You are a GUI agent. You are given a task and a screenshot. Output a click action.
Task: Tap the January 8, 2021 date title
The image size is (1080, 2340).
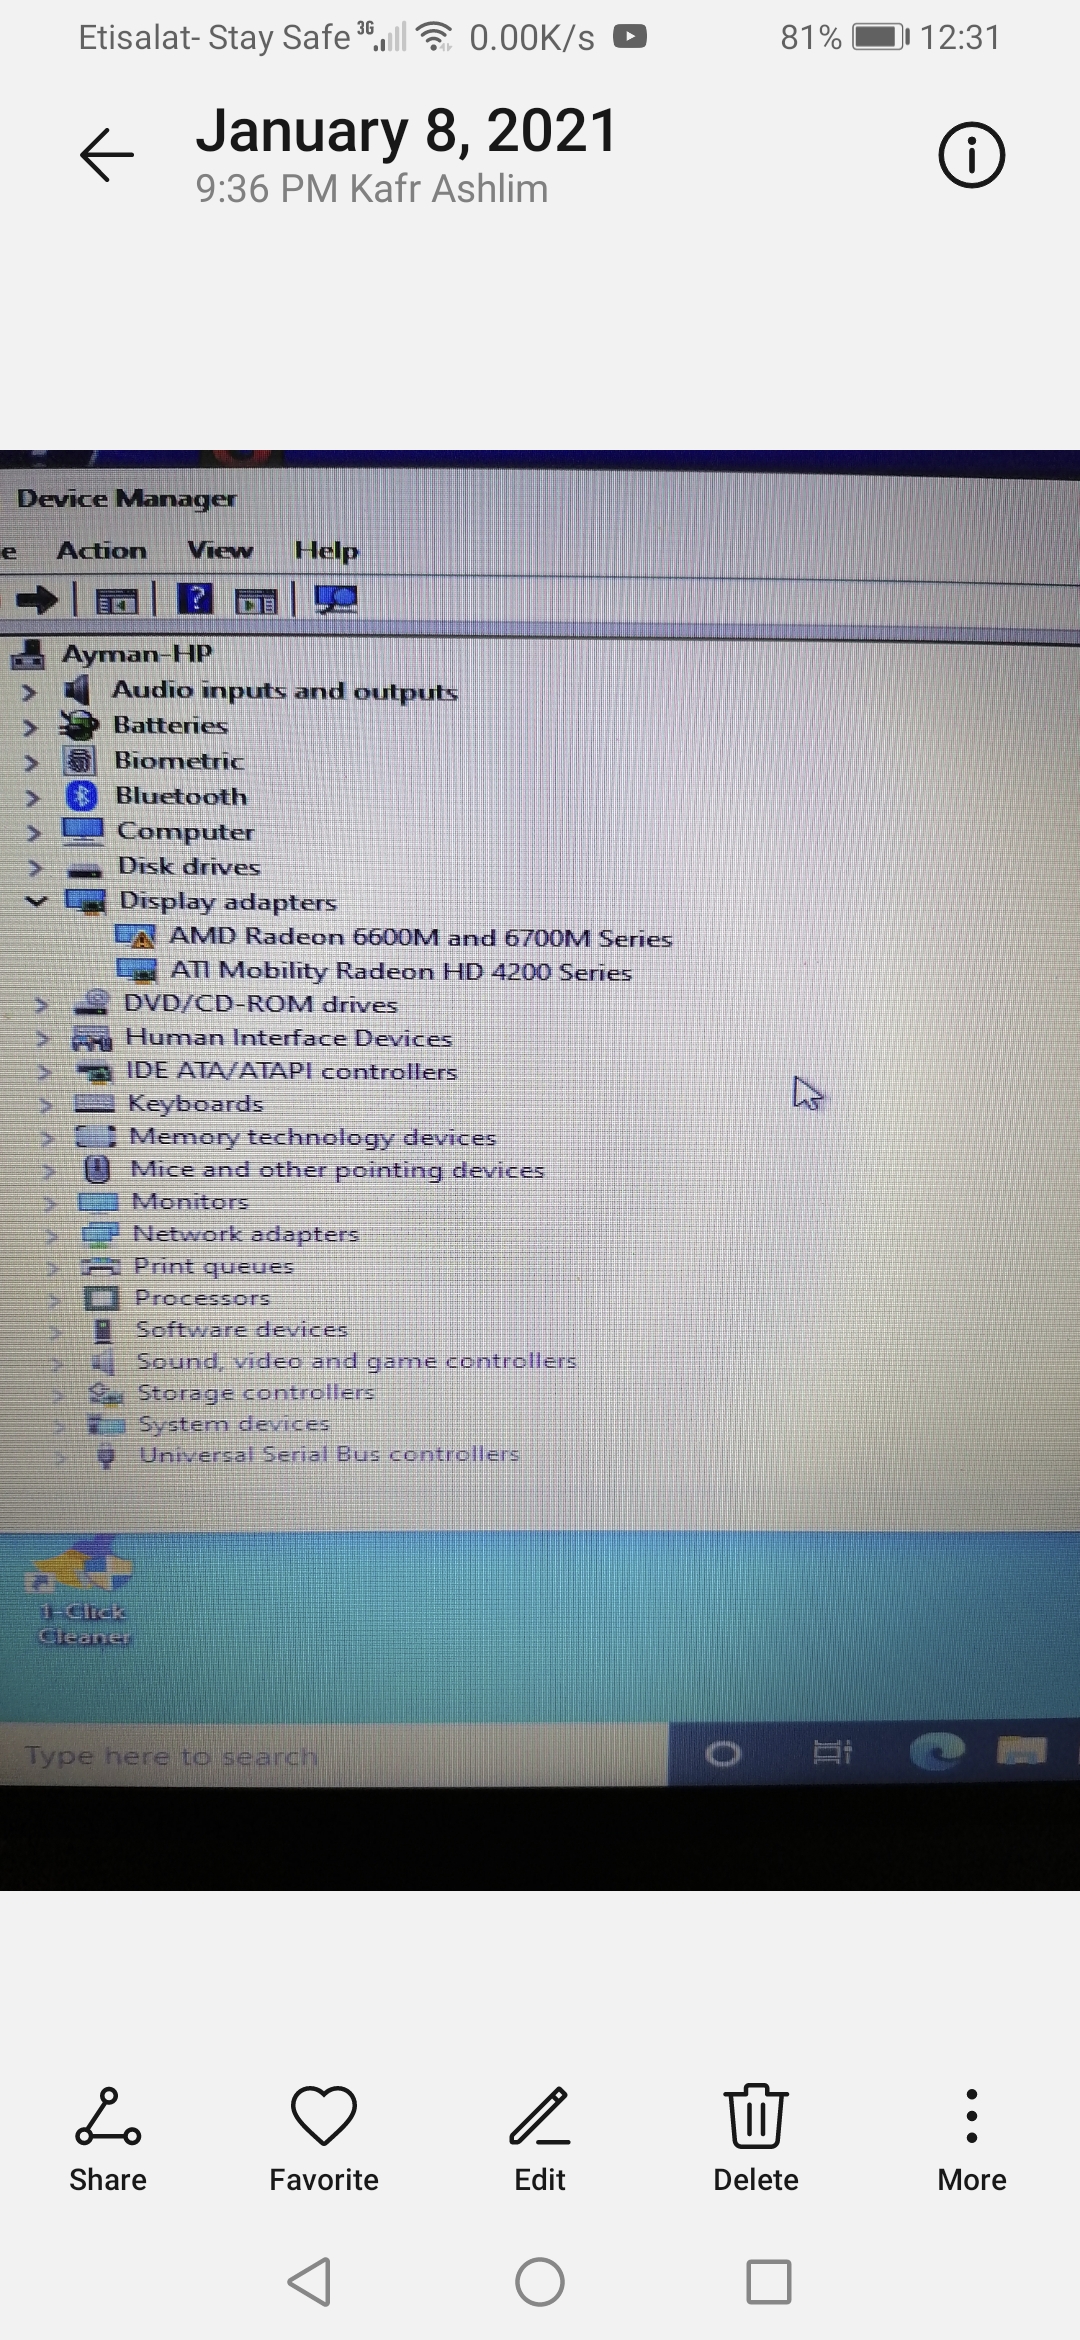pos(407,130)
